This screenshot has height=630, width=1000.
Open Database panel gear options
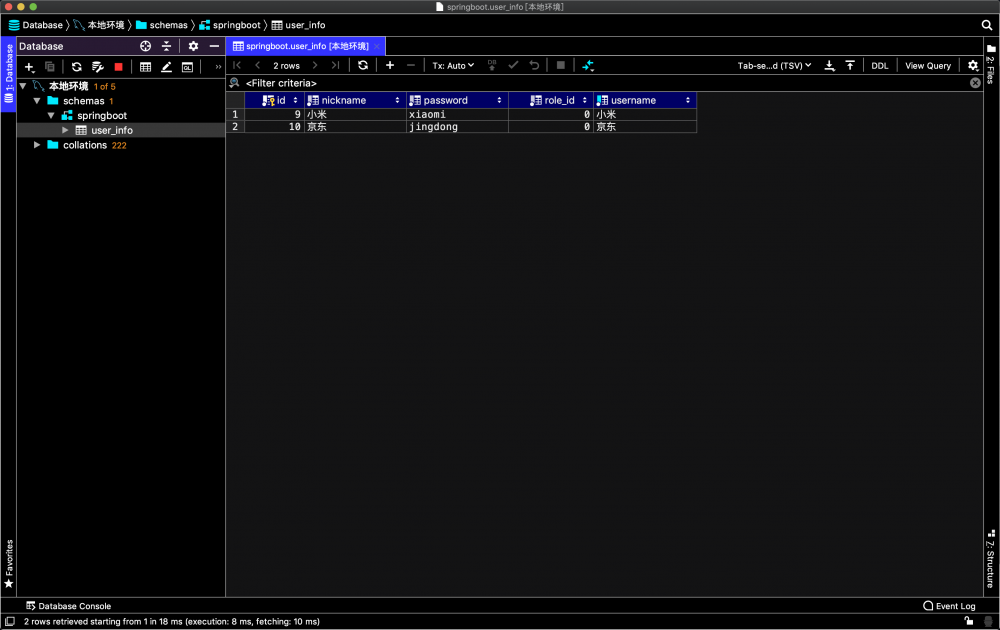193,46
